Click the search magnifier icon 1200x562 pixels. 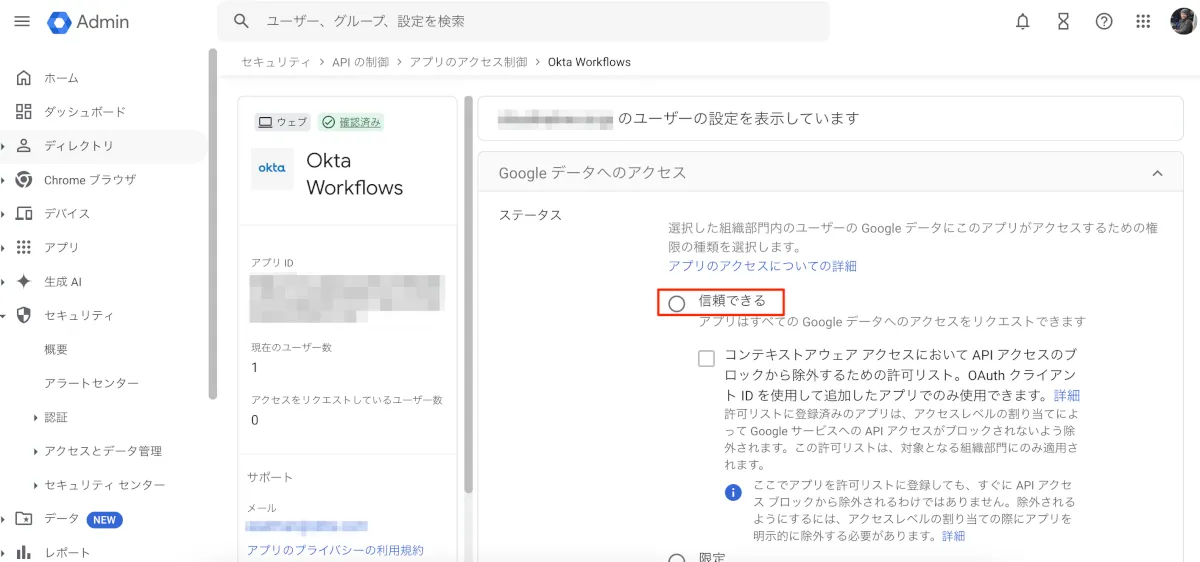[x=241, y=21]
